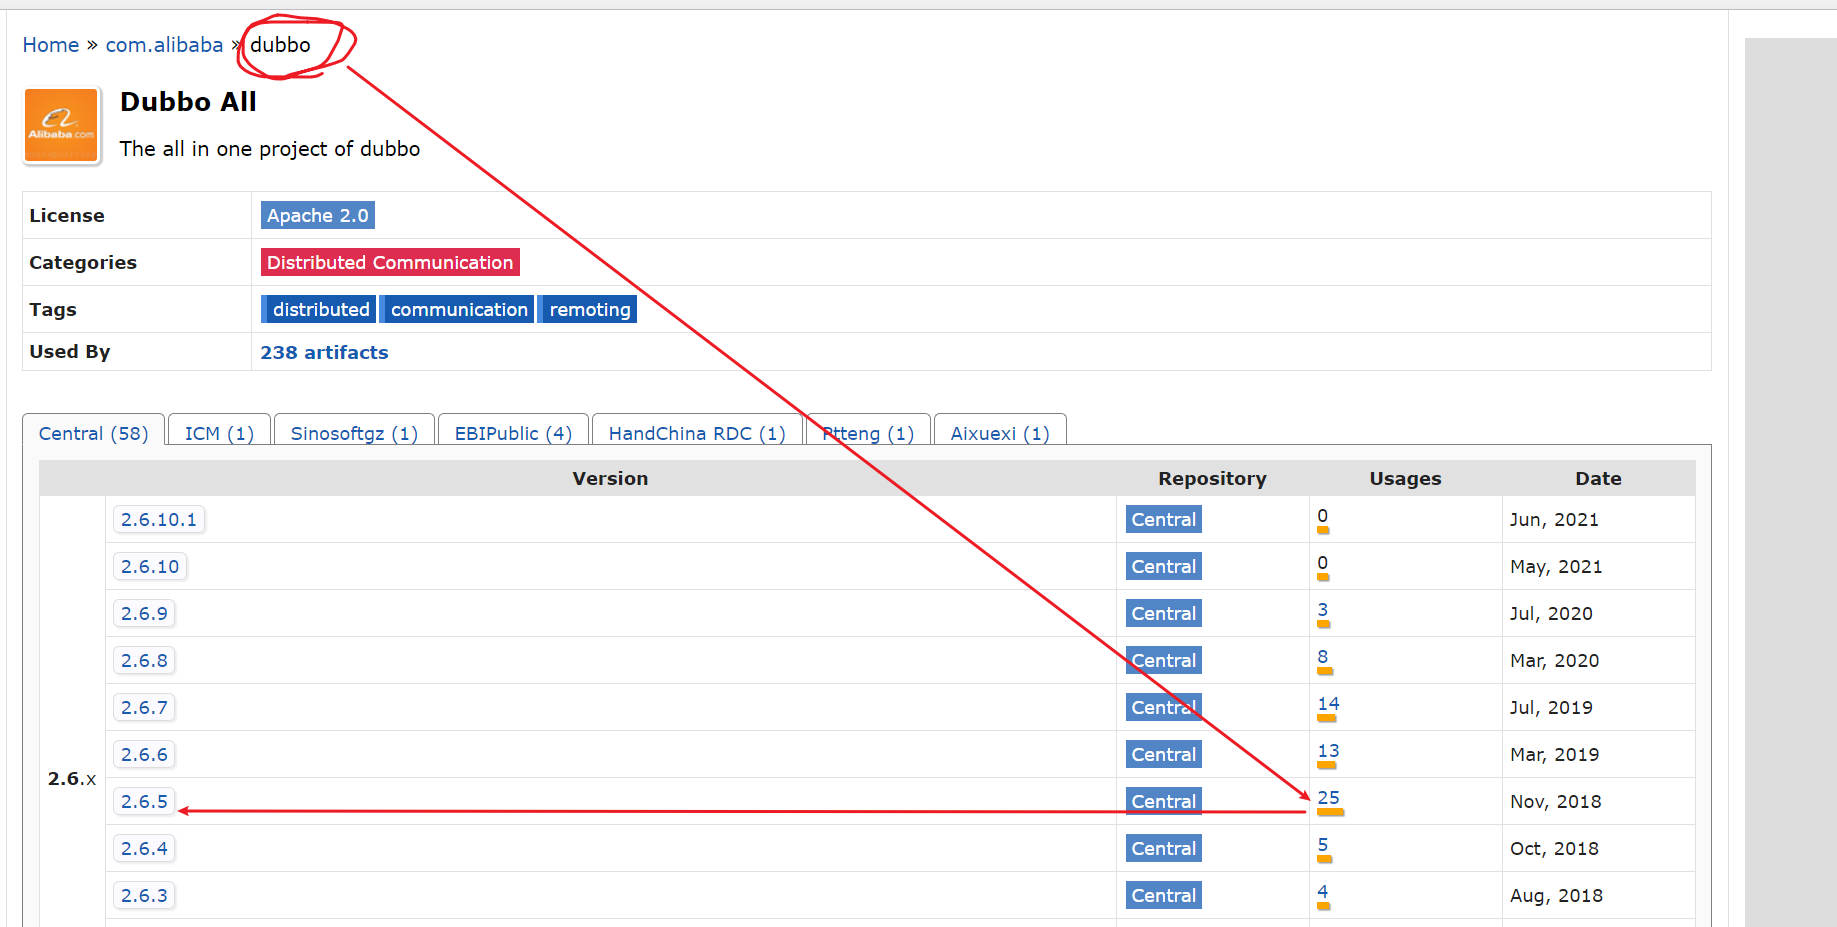Image resolution: width=1837 pixels, height=927 pixels.
Task: Open the com.alibaba breadcrumb link
Action: 165,45
